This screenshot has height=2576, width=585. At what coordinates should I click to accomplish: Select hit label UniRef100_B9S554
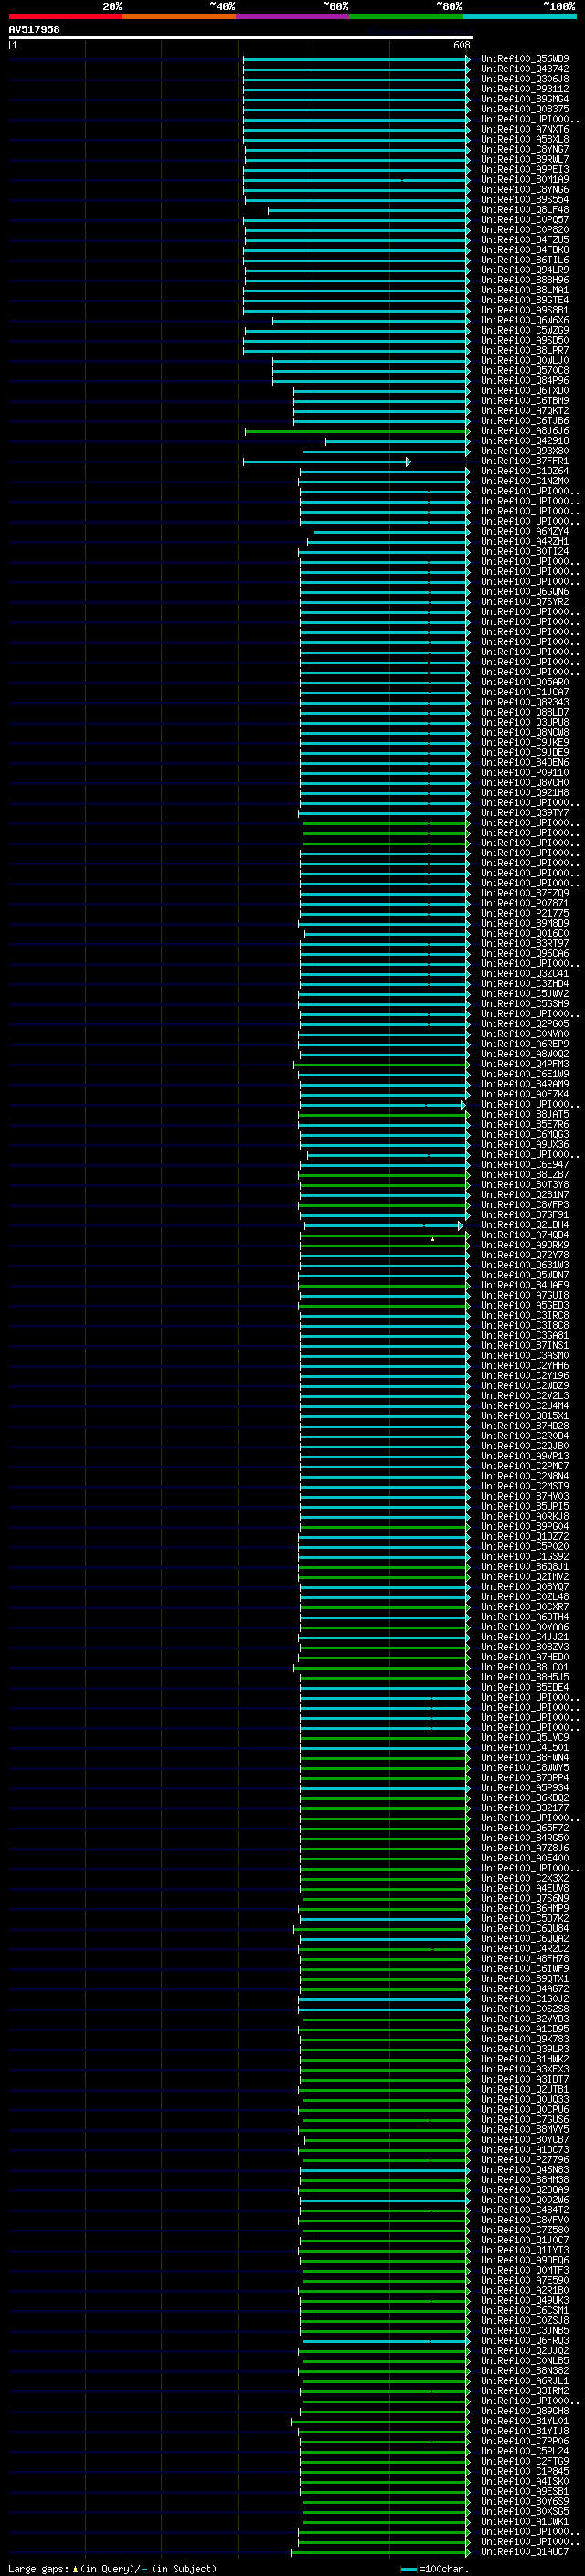pyautogui.click(x=525, y=199)
